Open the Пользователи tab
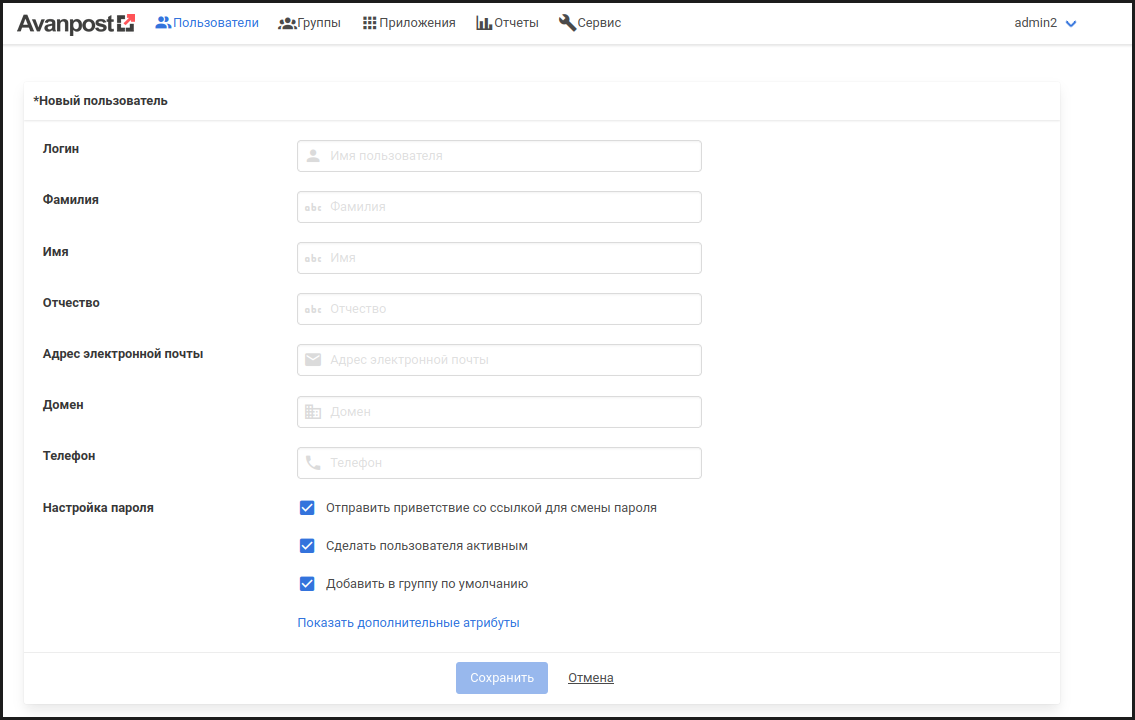Viewport: 1135px width, 720px height. (207, 23)
